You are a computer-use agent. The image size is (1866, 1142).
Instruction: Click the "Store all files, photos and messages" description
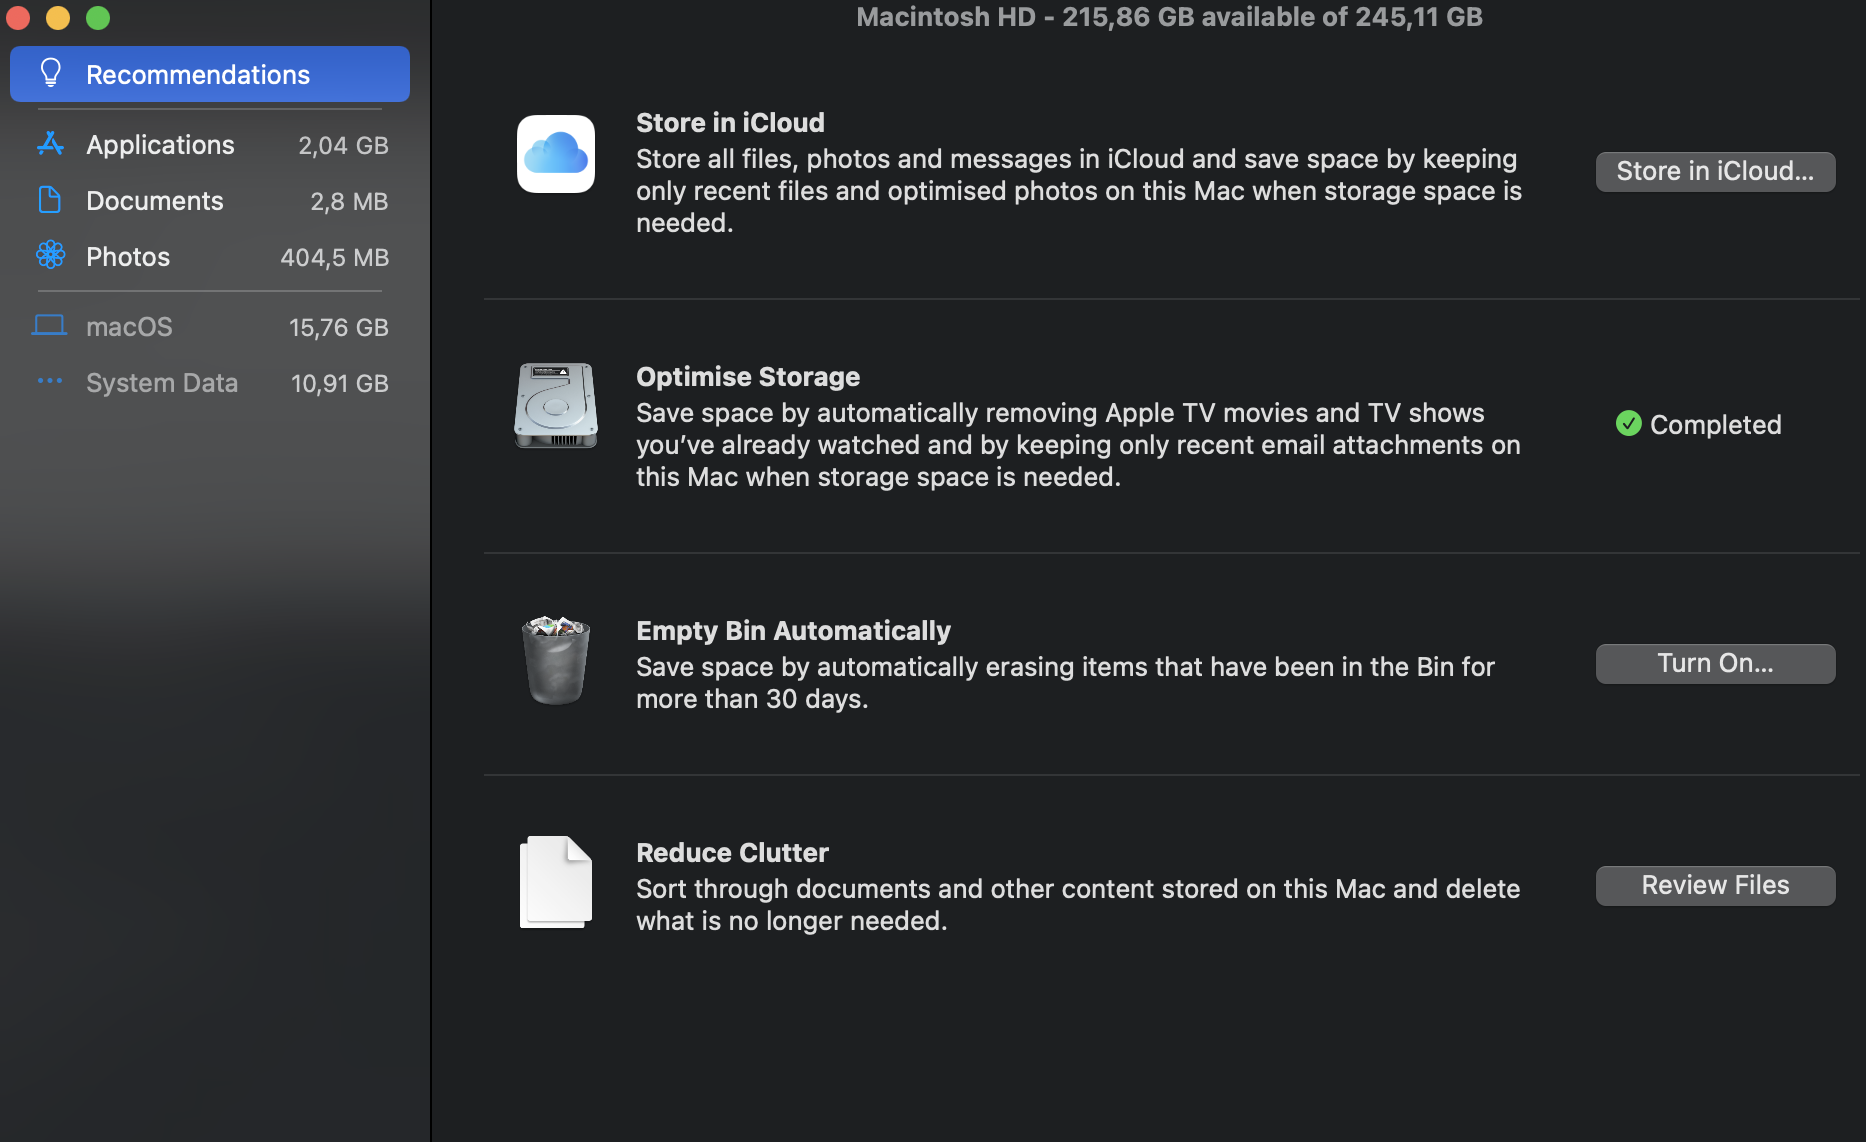click(x=1079, y=191)
